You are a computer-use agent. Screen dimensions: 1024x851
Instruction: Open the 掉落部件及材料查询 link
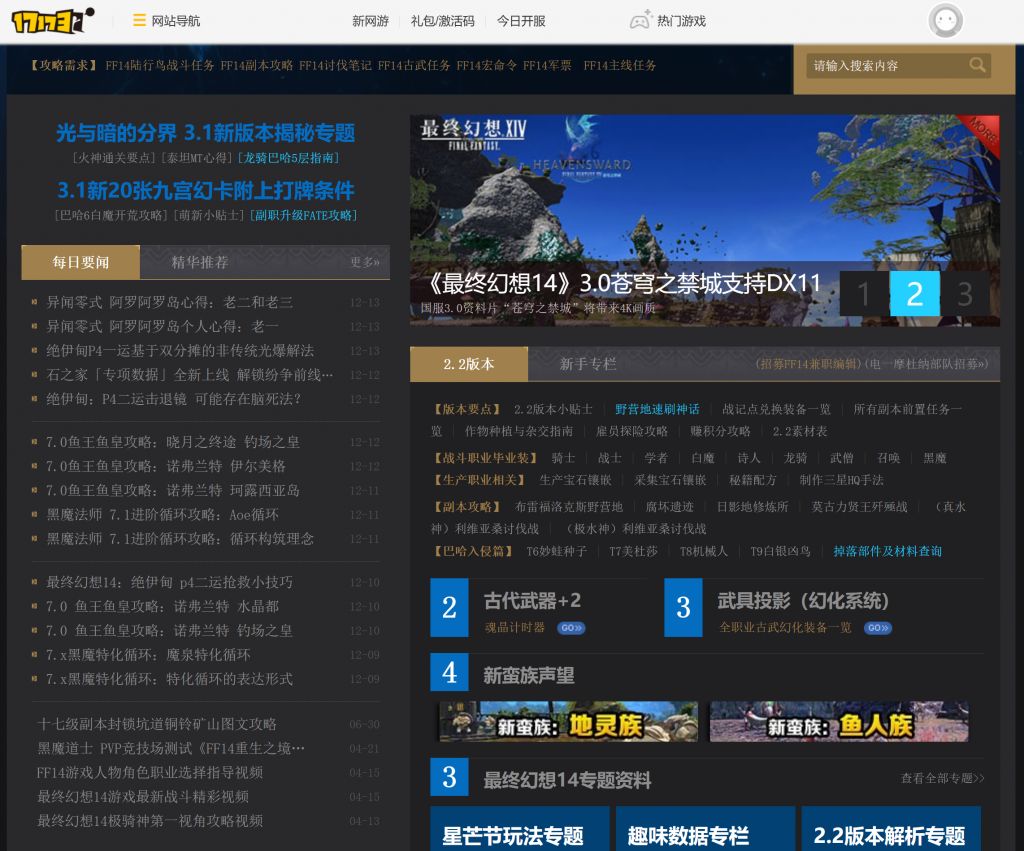pos(886,551)
